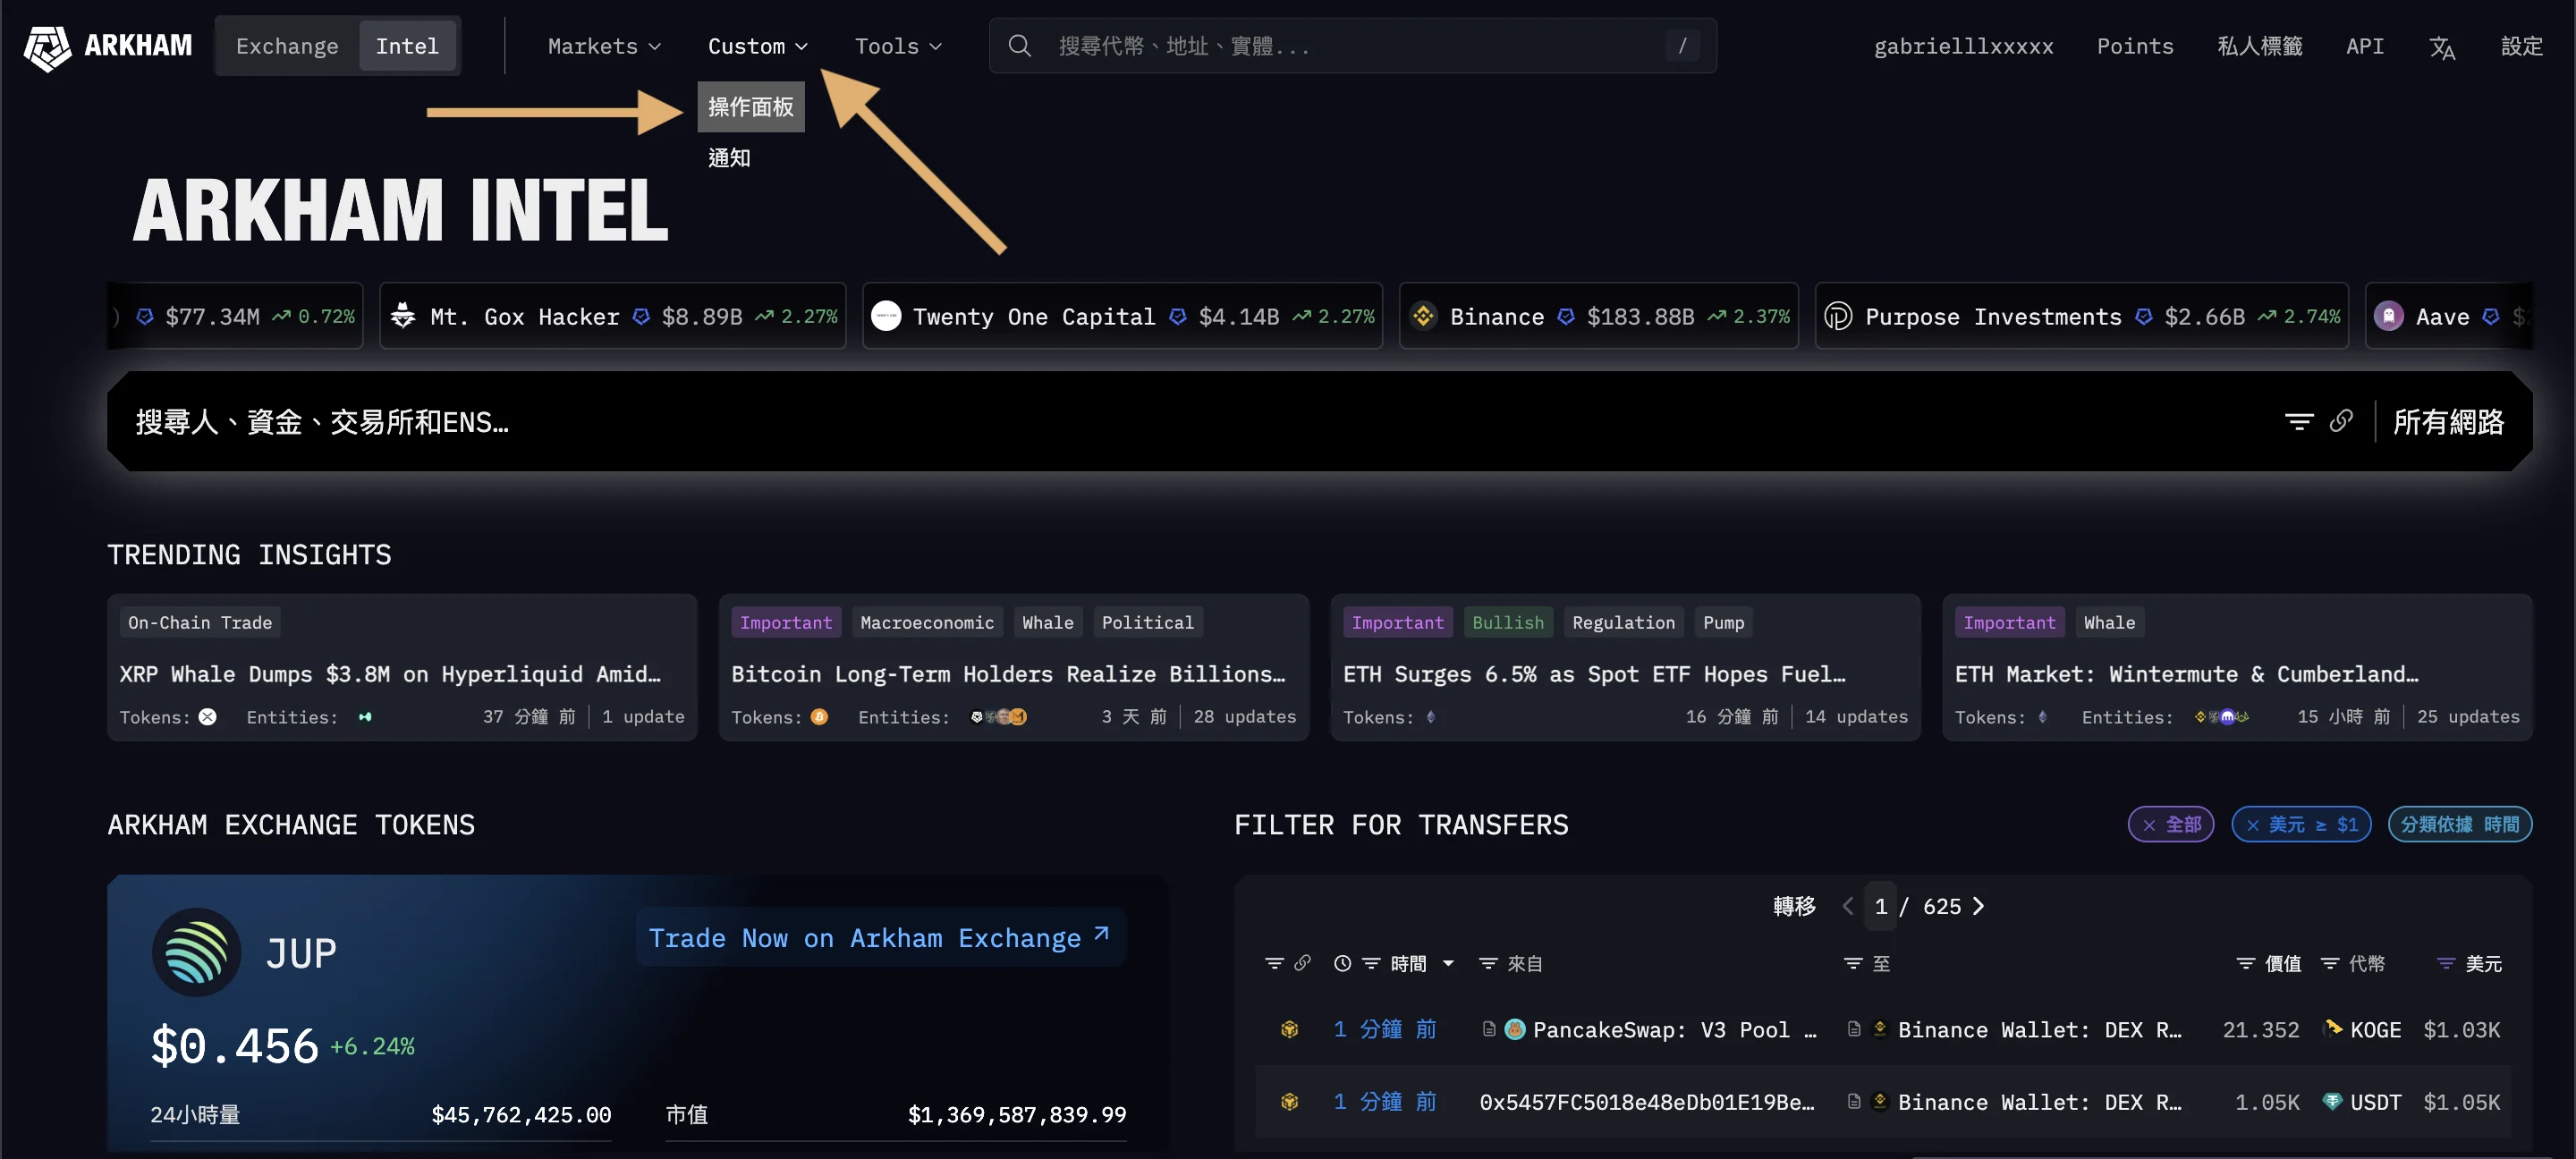Remove the 美元 ≥ $1 filter chip

[2252, 825]
